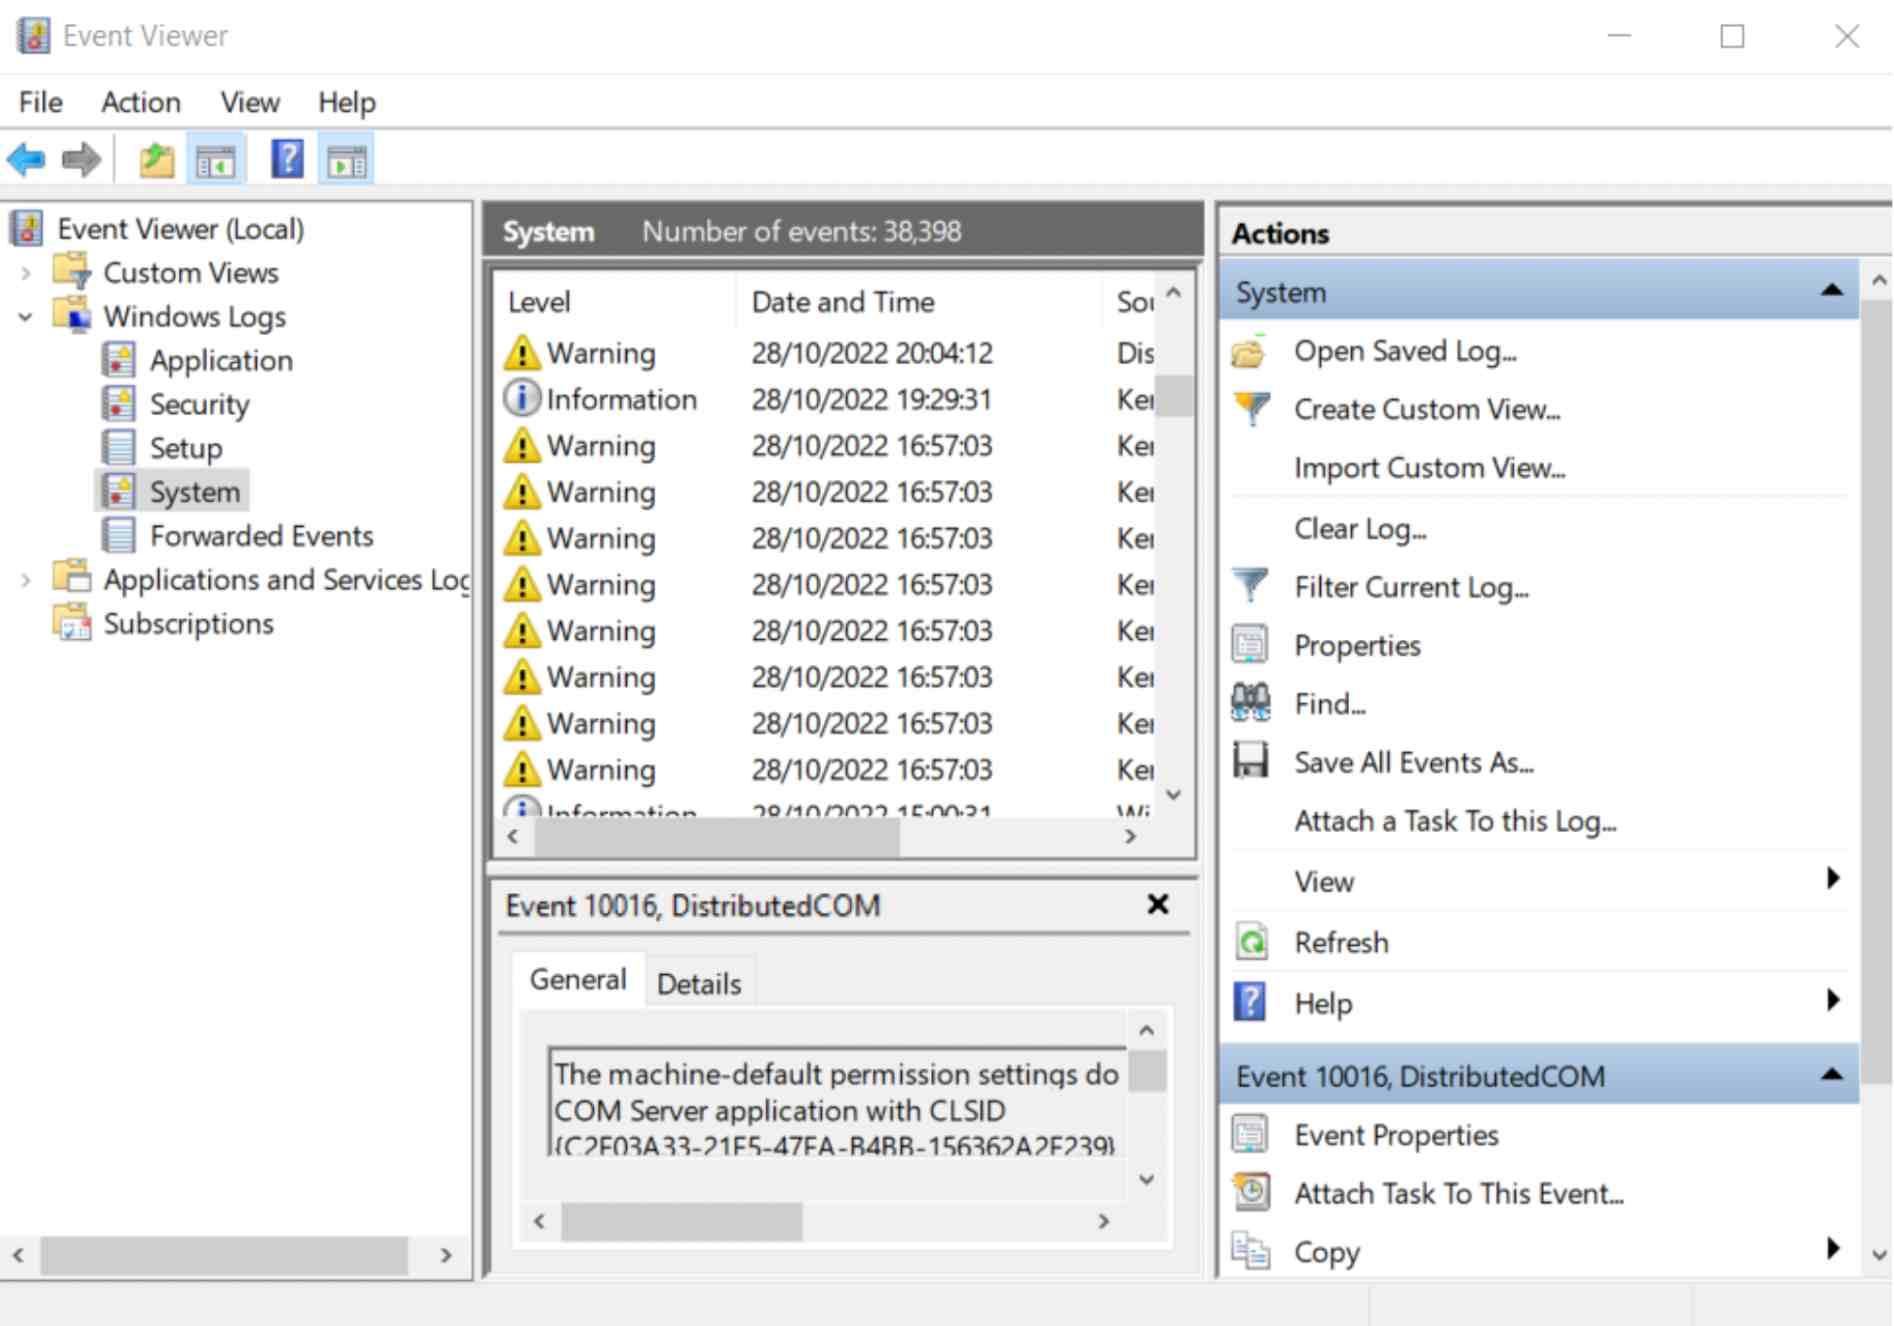
Task: Click Import Custom View... action
Action: click(1430, 468)
